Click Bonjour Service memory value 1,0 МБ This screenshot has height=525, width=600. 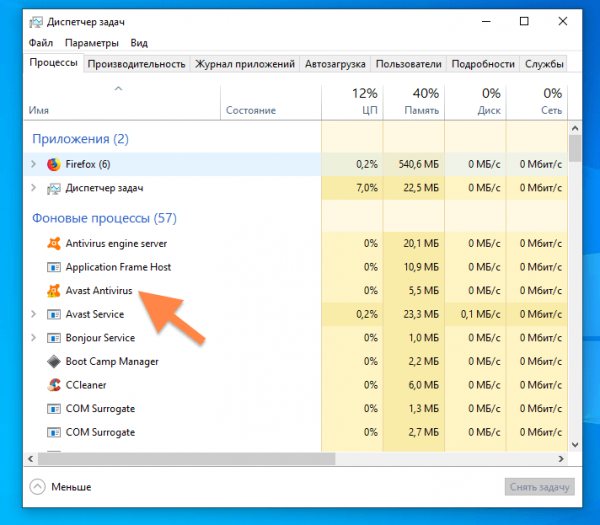pyautogui.click(x=424, y=338)
